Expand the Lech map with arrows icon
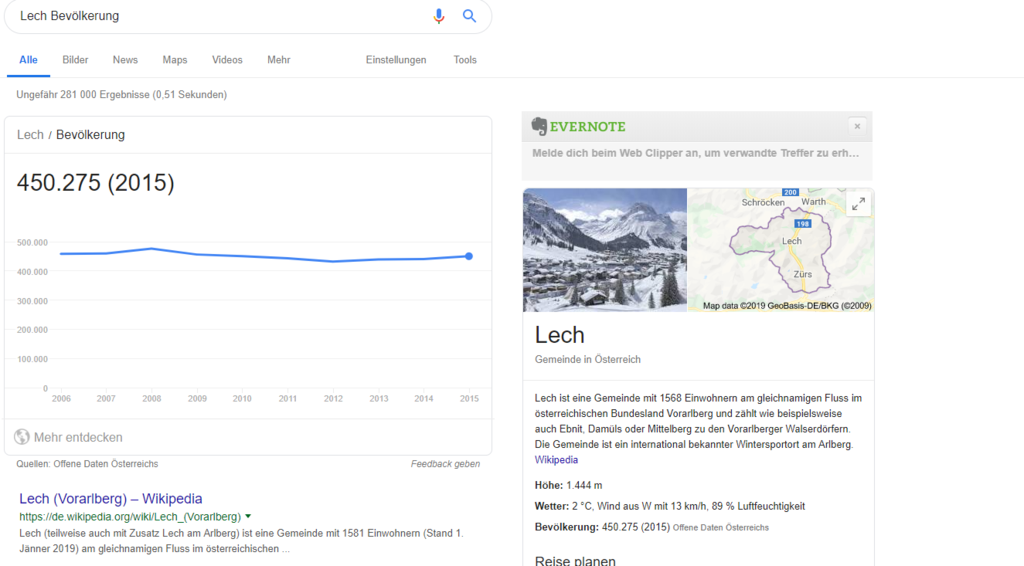This screenshot has width=1024, height=566. click(x=857, y=204)
